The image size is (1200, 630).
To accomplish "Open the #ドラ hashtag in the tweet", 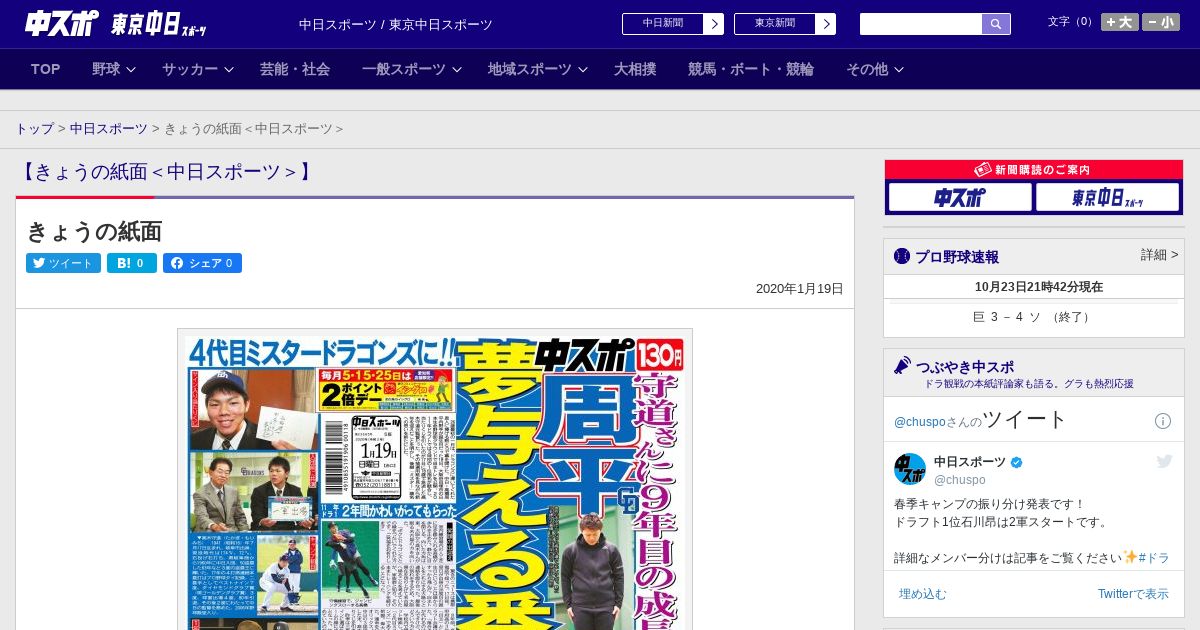I will [x=1154, y=557].
